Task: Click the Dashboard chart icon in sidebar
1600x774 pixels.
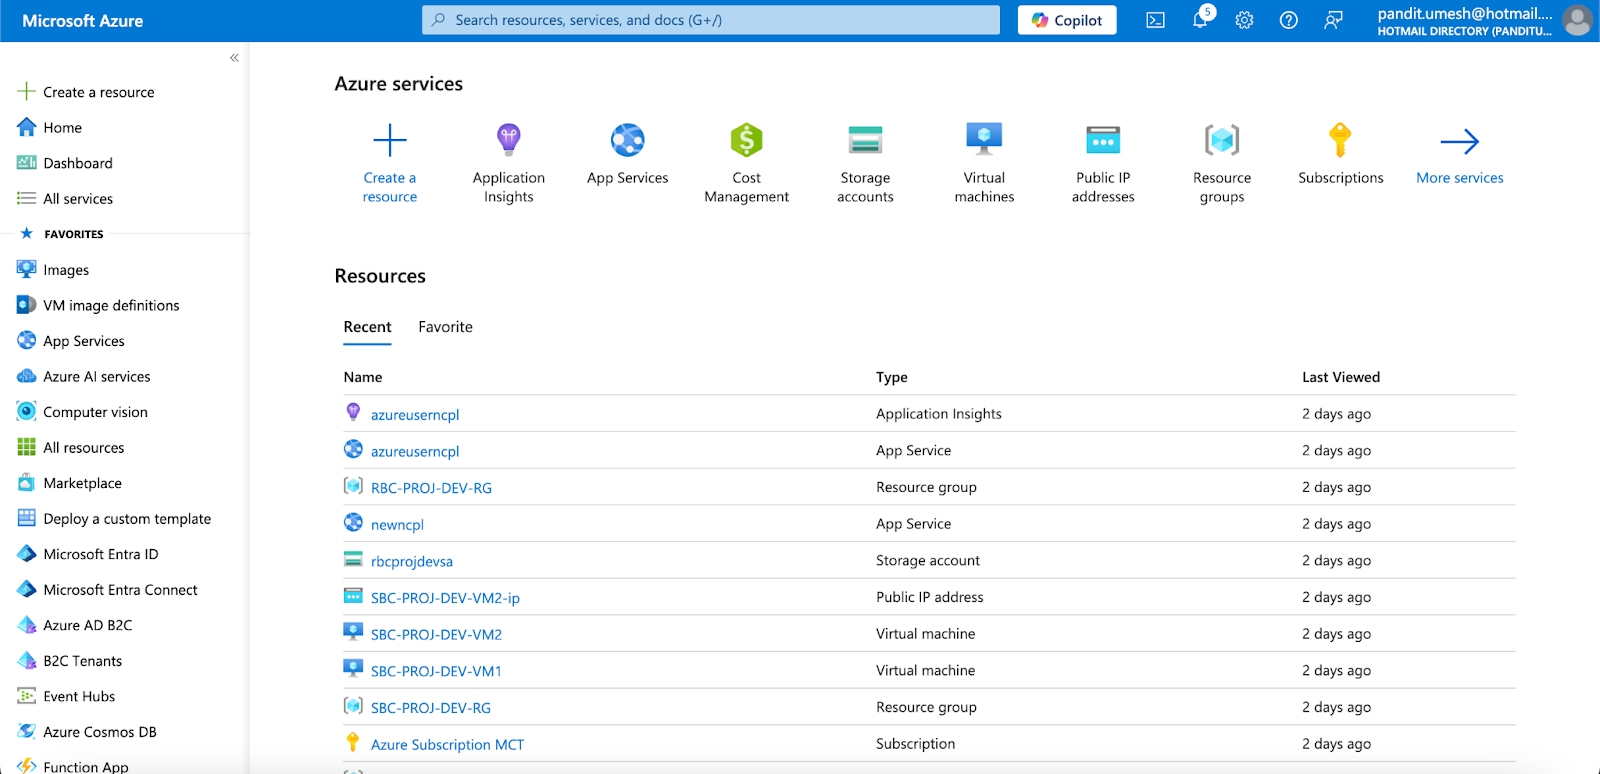Action: click(27, 163)
